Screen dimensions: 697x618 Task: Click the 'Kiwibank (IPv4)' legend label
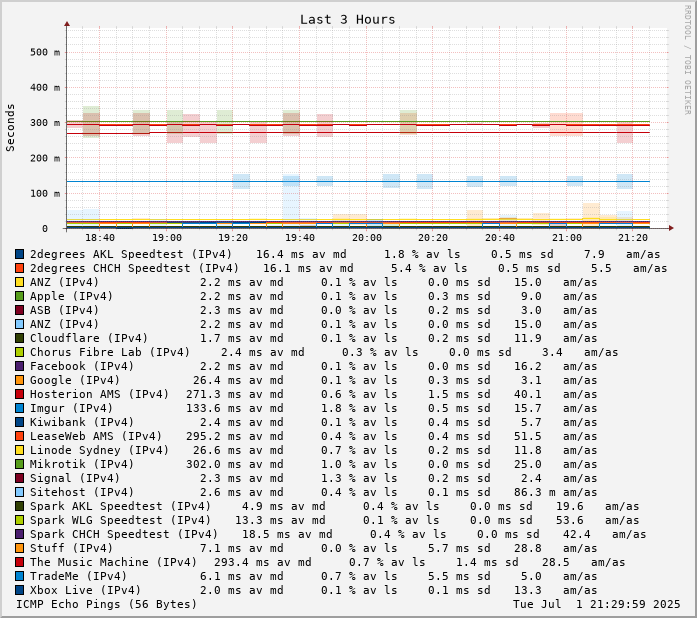click(82, 422)
